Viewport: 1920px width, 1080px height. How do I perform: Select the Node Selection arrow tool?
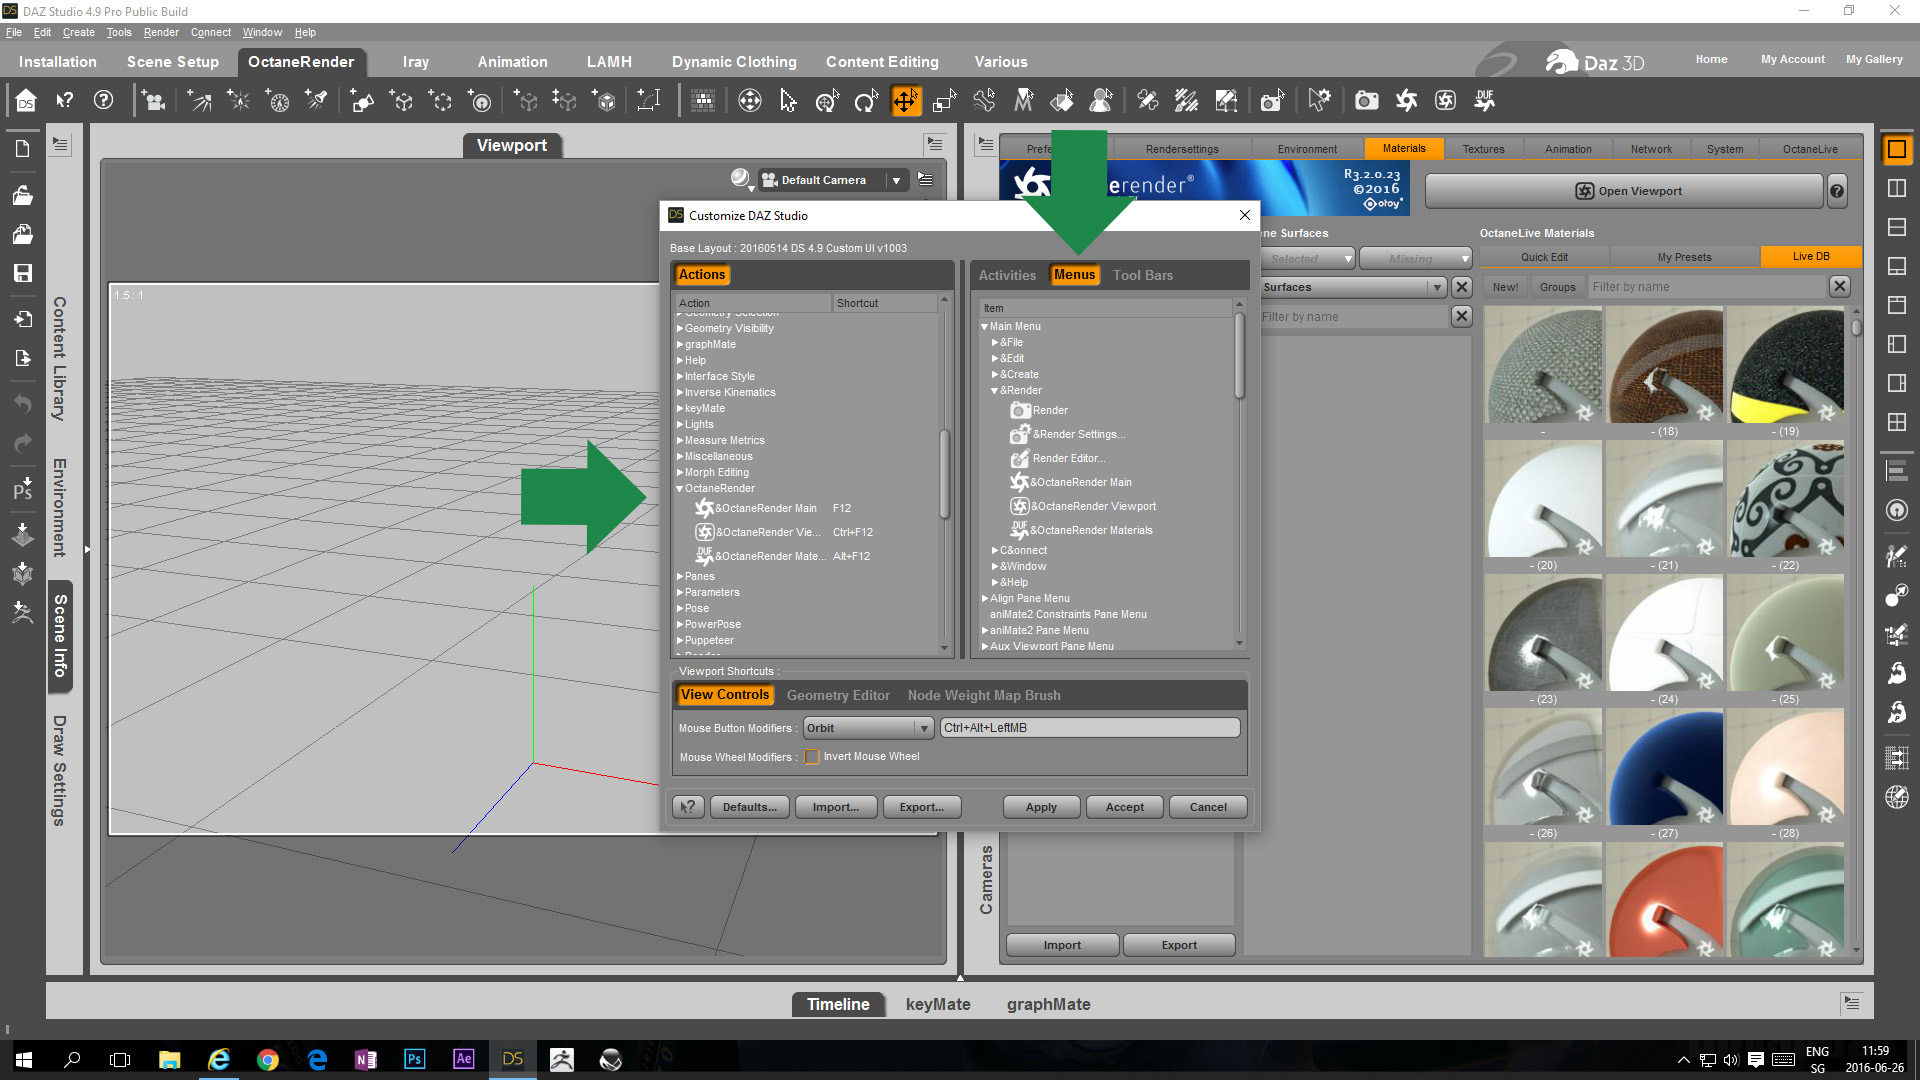coord(788,101)
